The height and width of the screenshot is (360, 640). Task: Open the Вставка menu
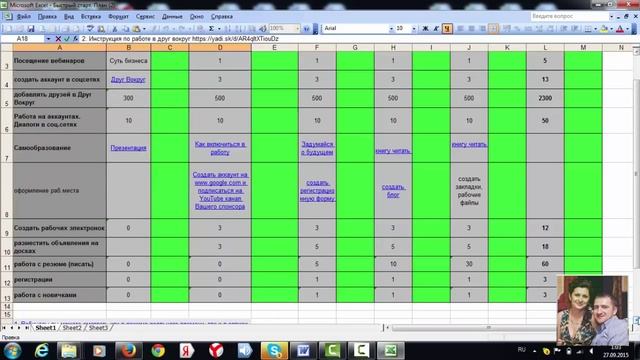(91, 17)
